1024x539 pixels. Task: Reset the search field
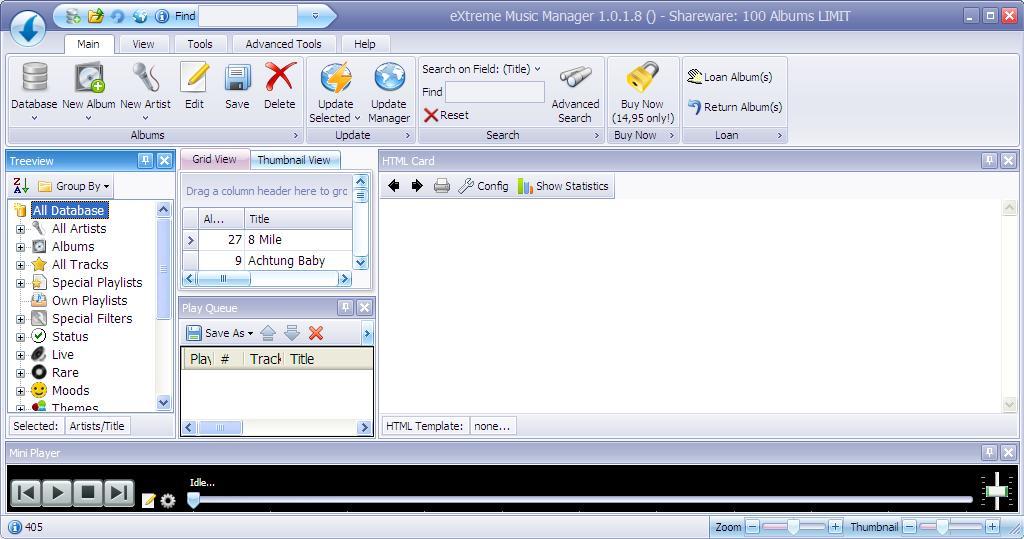pos(446,115)
